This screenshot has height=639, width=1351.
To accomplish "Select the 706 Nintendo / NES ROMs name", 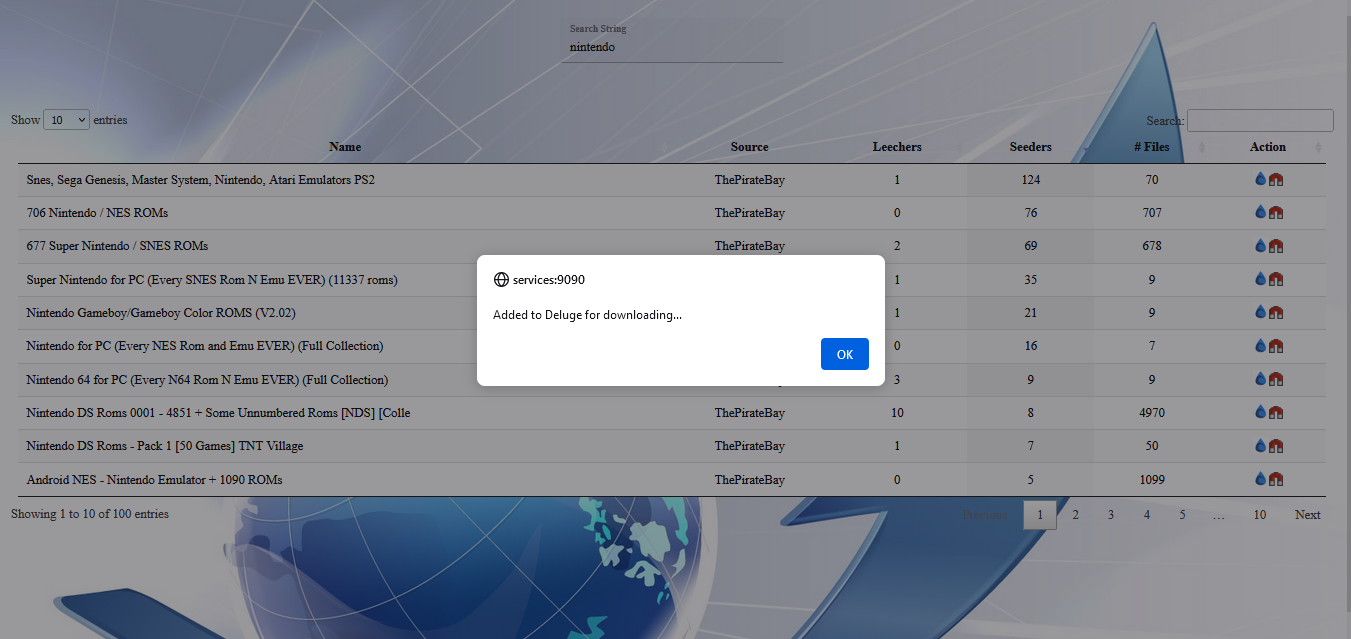I will tap(97, 213).
